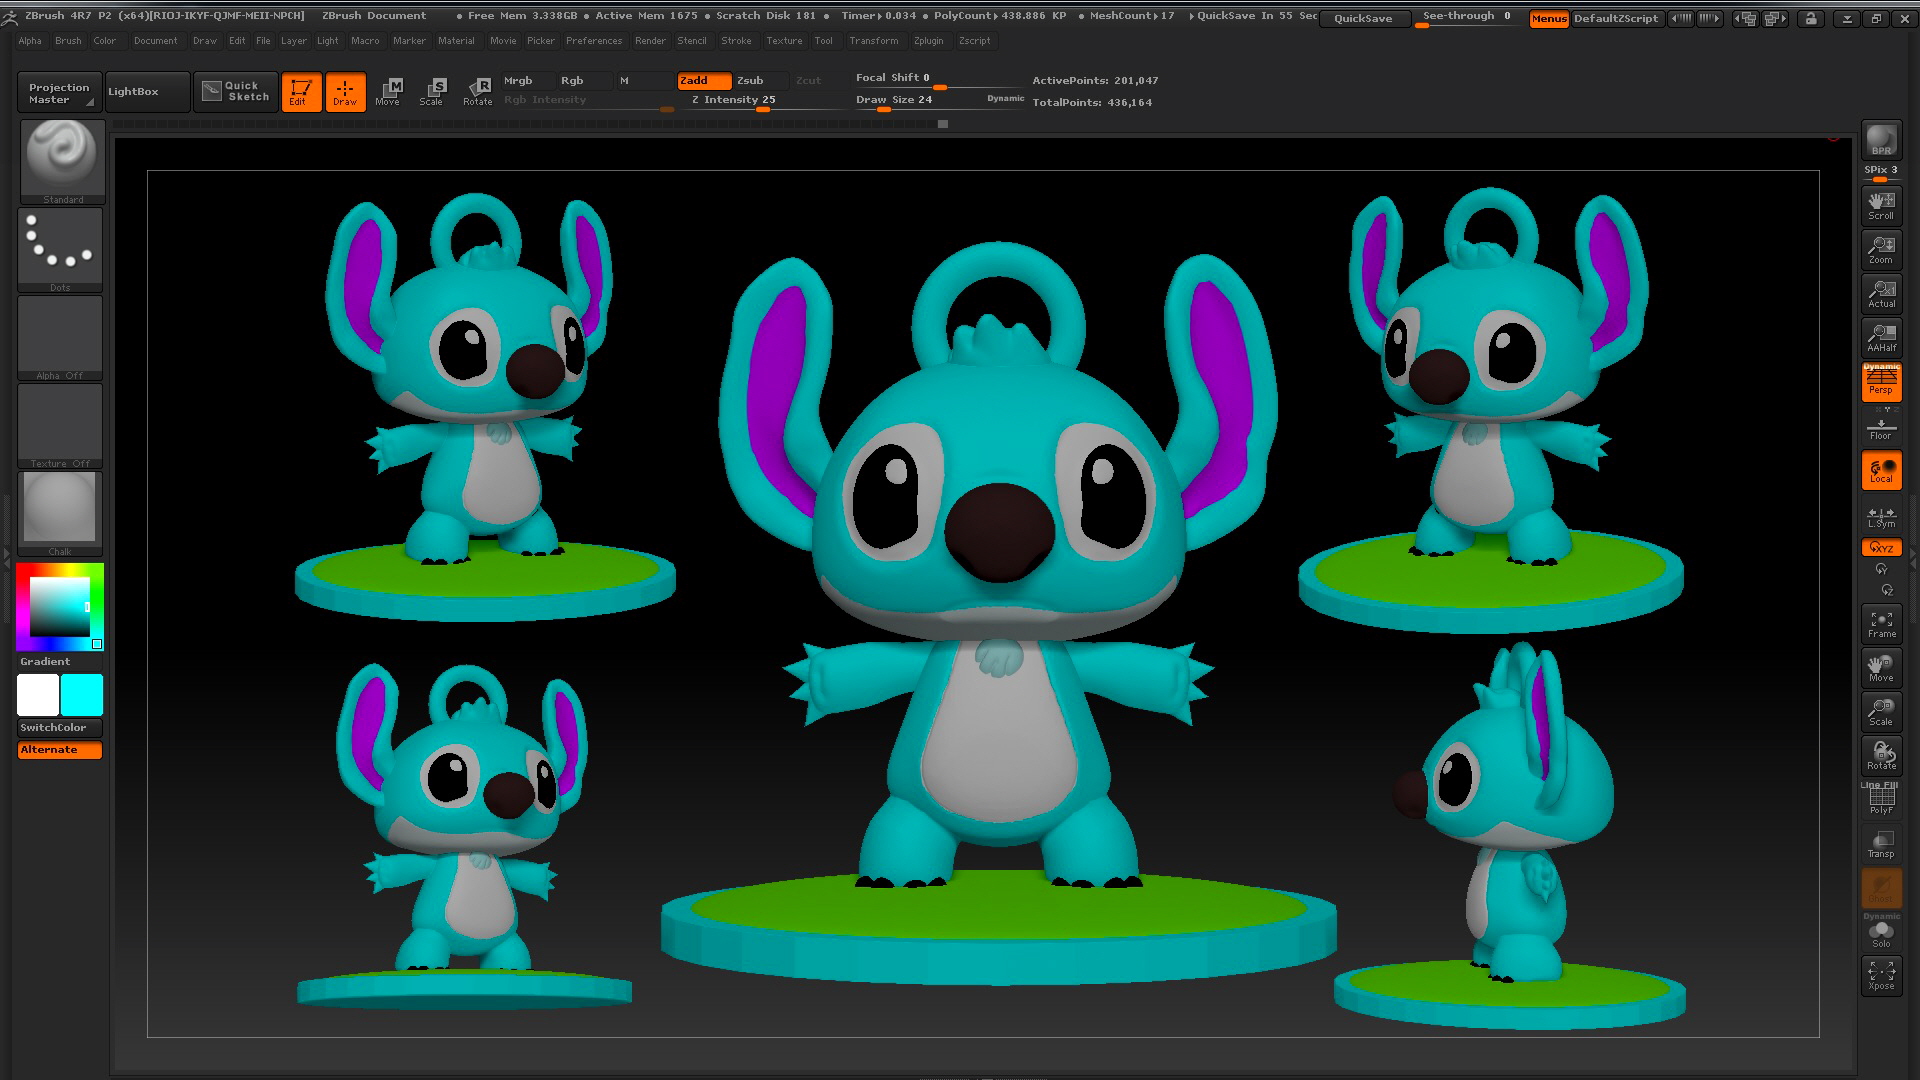Select the cyan main color swatch
Viewport: 1920px width, 1080px height.
coord(82,695)
